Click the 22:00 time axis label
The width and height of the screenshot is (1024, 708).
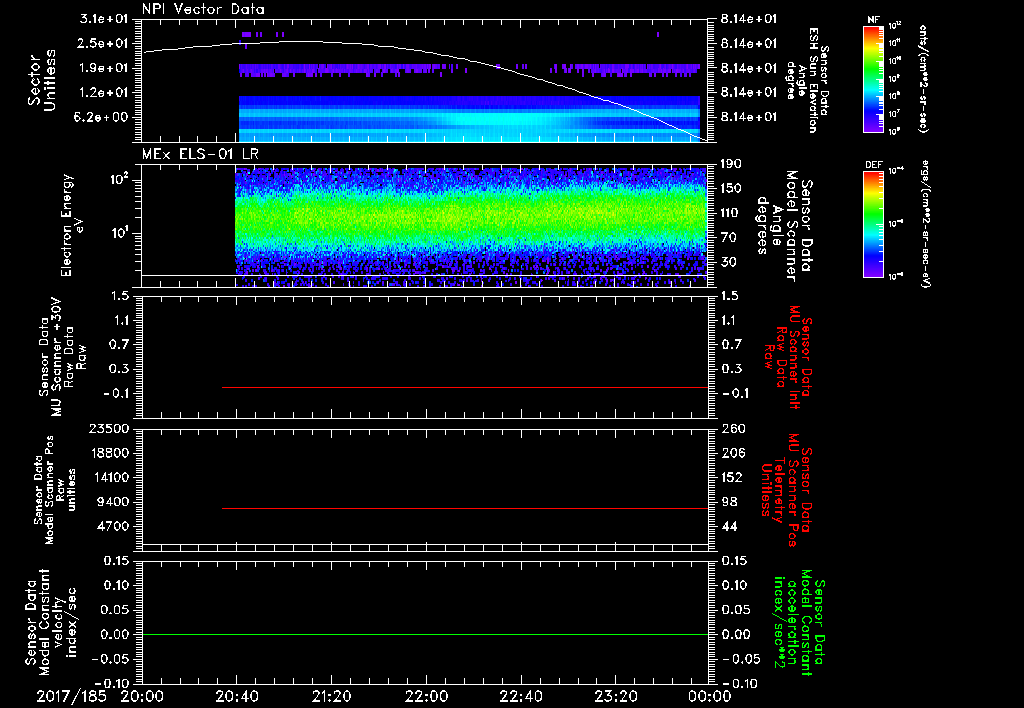pyautogui.click(x=426, y=696)
